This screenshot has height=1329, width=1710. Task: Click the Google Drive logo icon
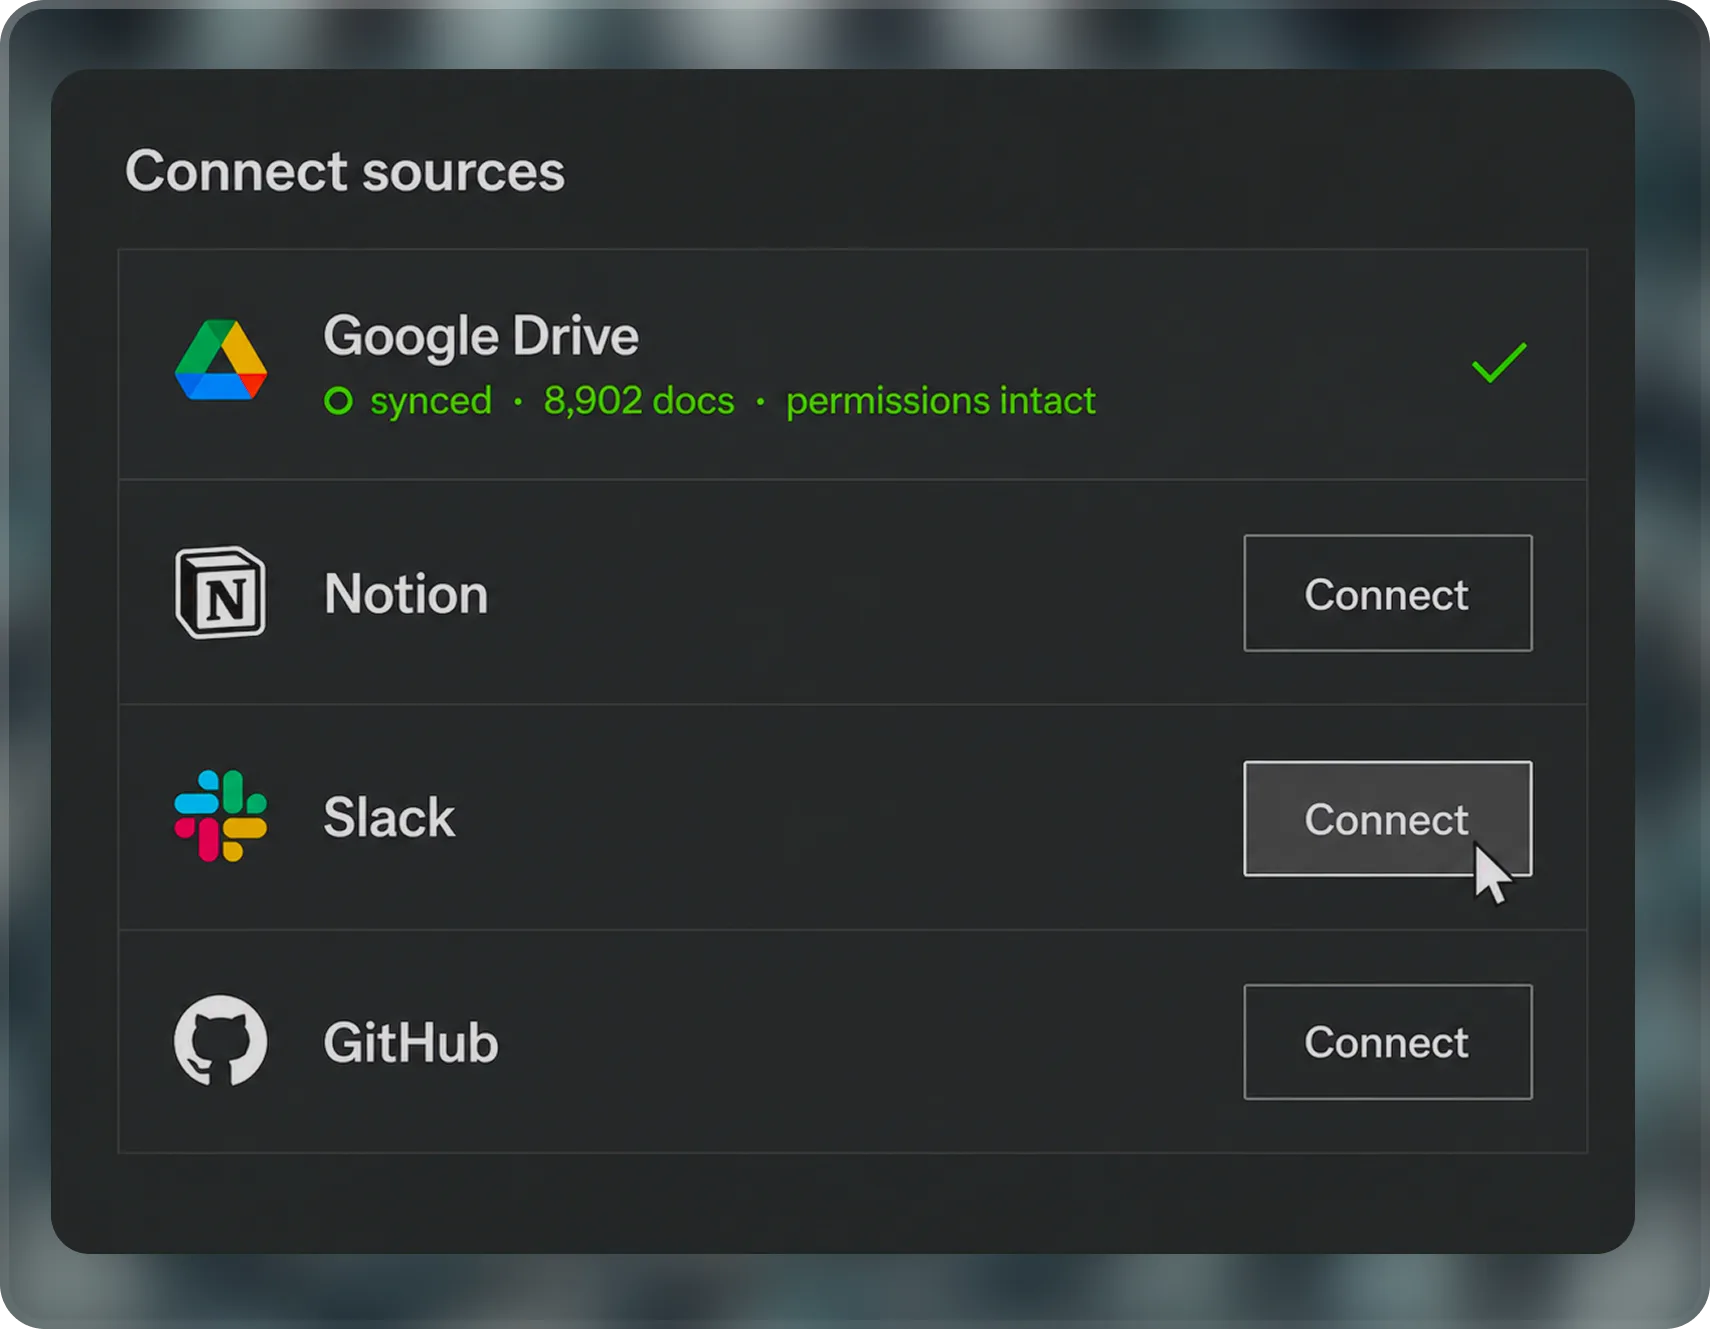coord(221,361)
